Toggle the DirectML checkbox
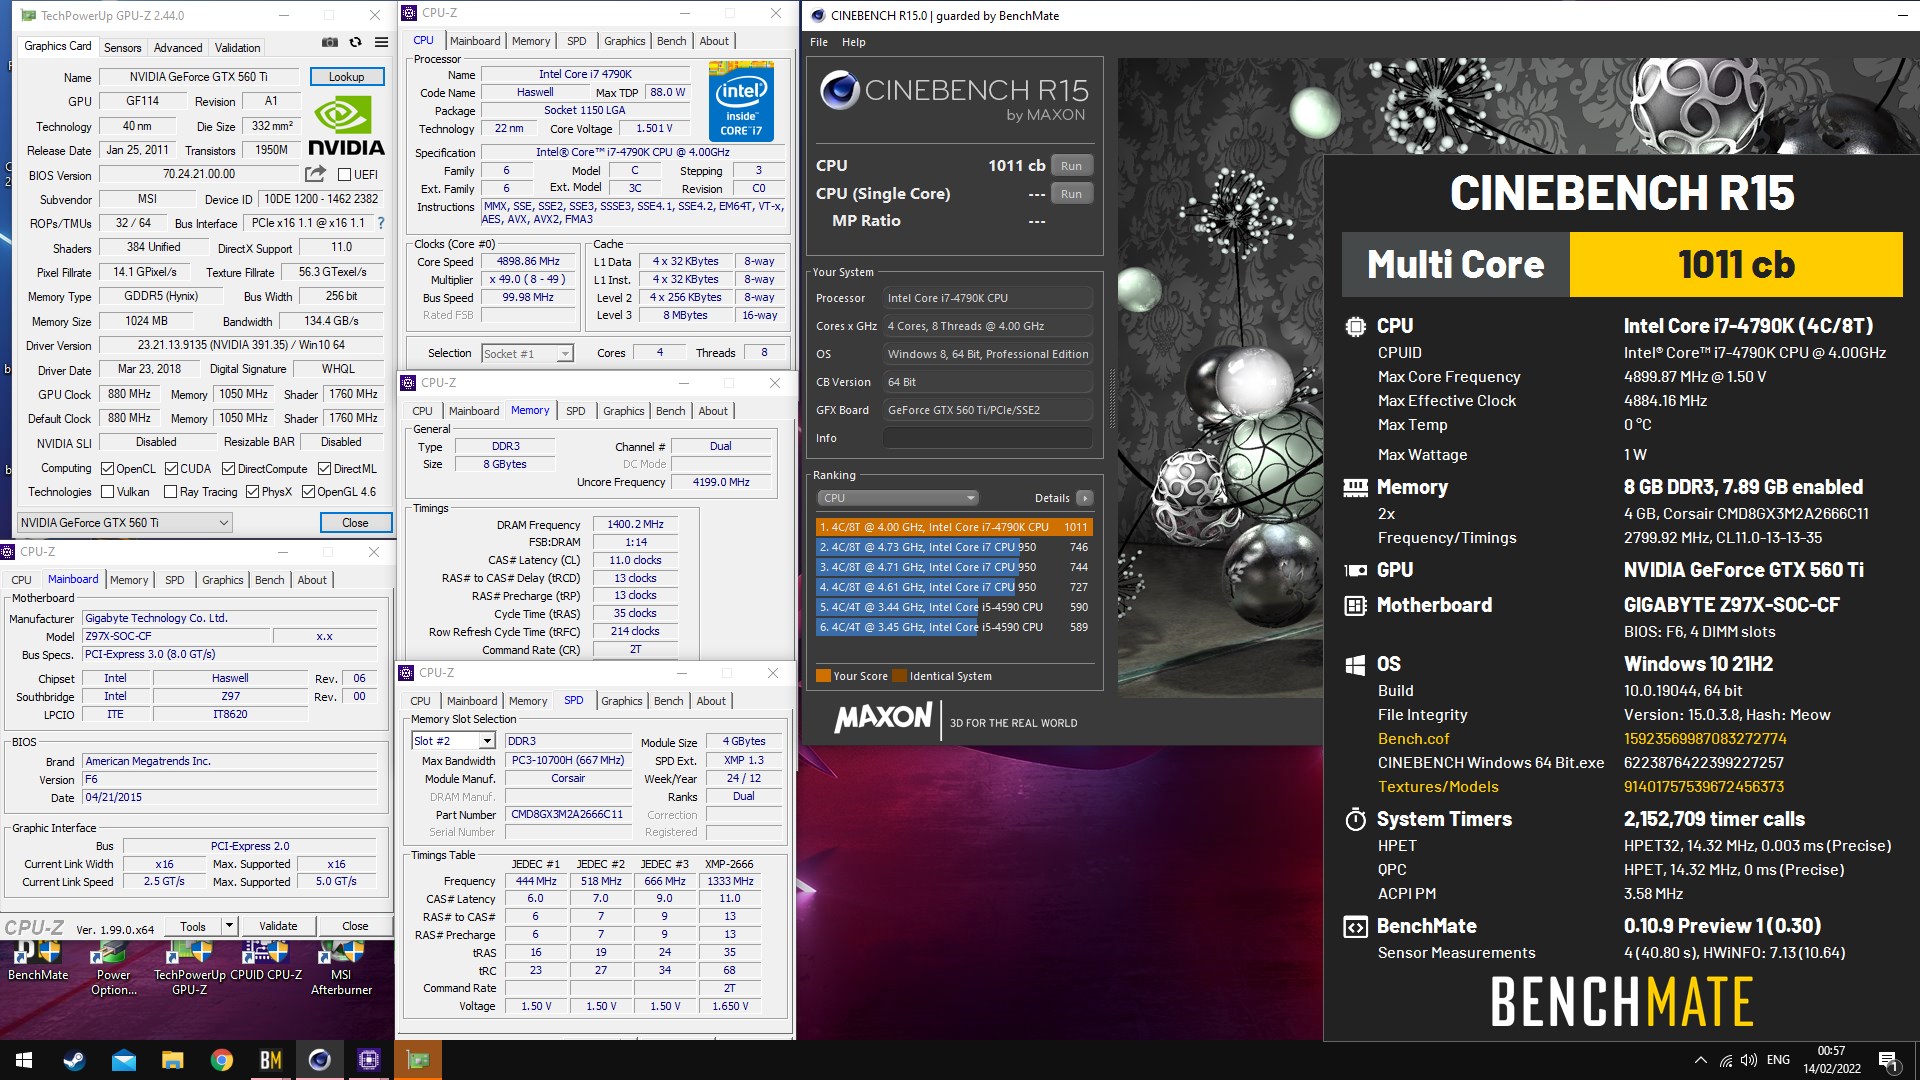 tap(324, 468)
